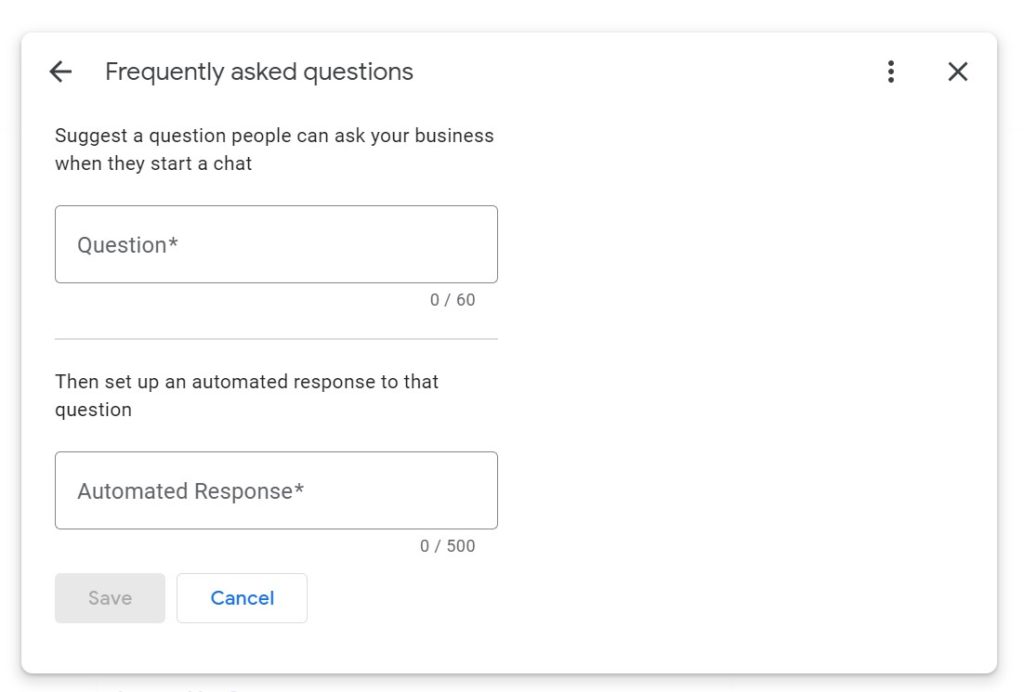The image size is (1024, 692).
Task: Open the three-dot more options menu
Action: coord(891,71)
